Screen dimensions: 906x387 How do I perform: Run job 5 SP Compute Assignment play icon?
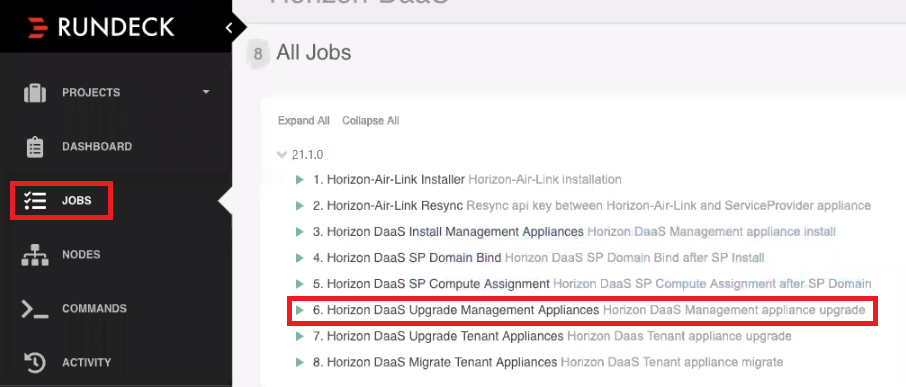299,284
